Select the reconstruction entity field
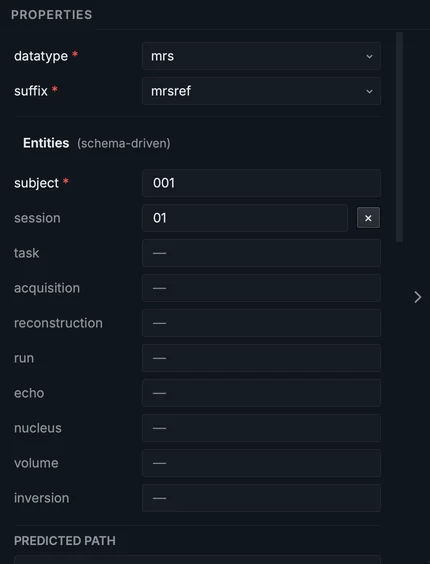Viewport: 430px width, 564px height. (261, 323)
